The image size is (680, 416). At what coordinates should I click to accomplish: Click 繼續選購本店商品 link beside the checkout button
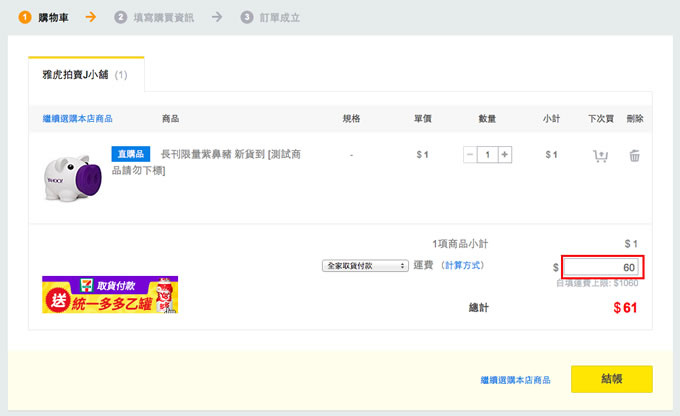tap(515, 380)
